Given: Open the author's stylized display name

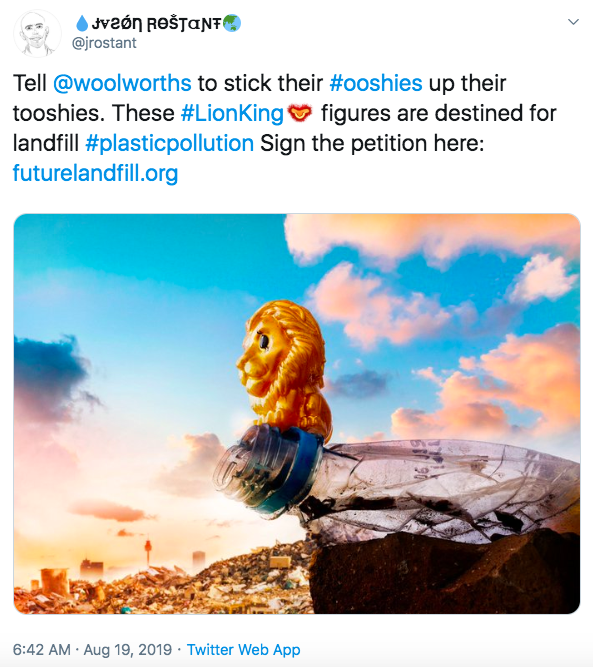Looking at the screenshot, I should point(158,24).
